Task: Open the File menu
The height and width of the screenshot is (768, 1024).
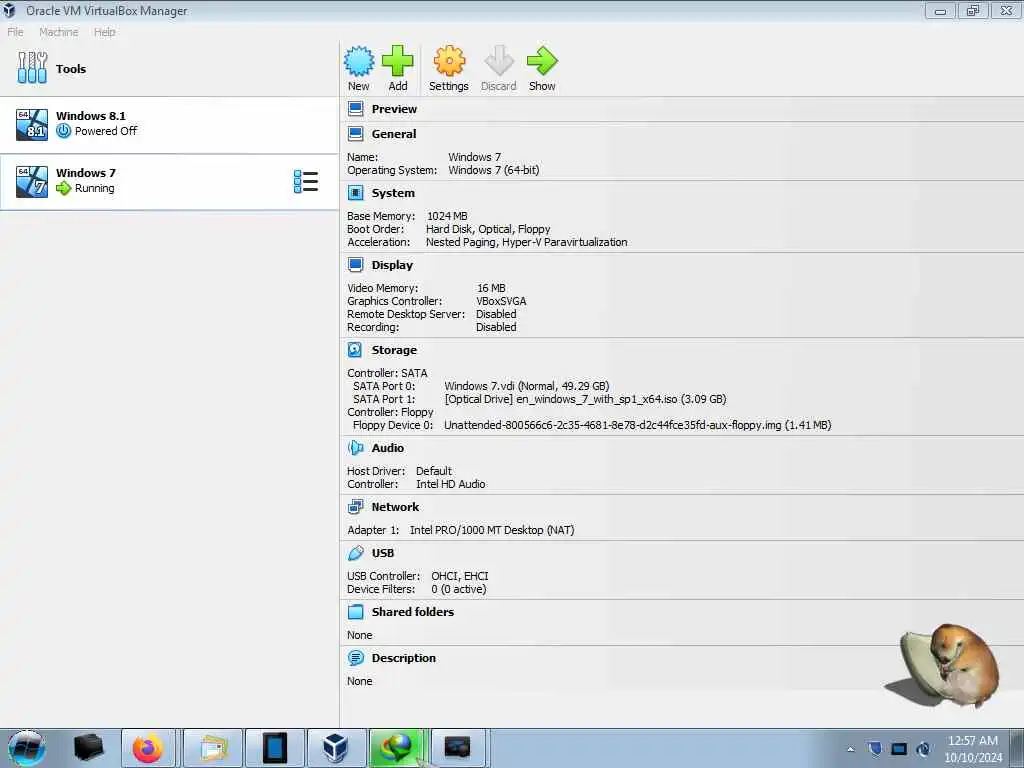Action: pos(15,32)
